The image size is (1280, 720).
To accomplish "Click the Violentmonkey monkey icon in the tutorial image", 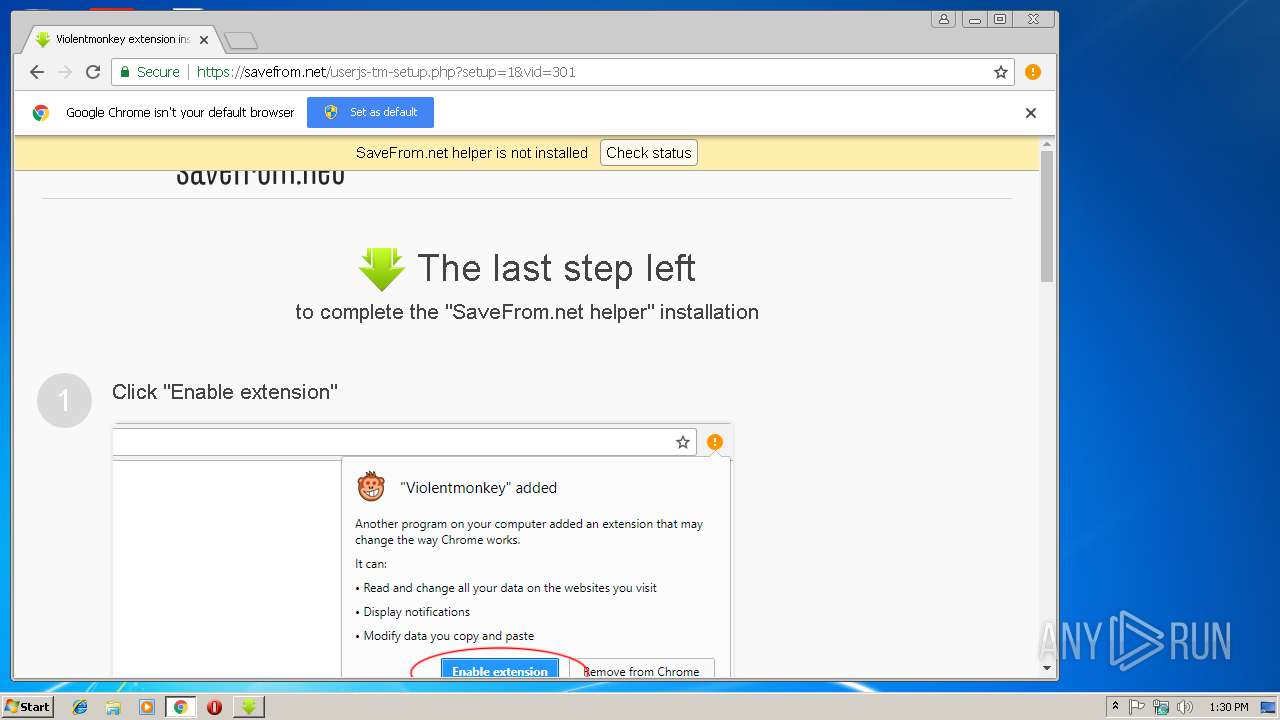I will click(371, 487).
